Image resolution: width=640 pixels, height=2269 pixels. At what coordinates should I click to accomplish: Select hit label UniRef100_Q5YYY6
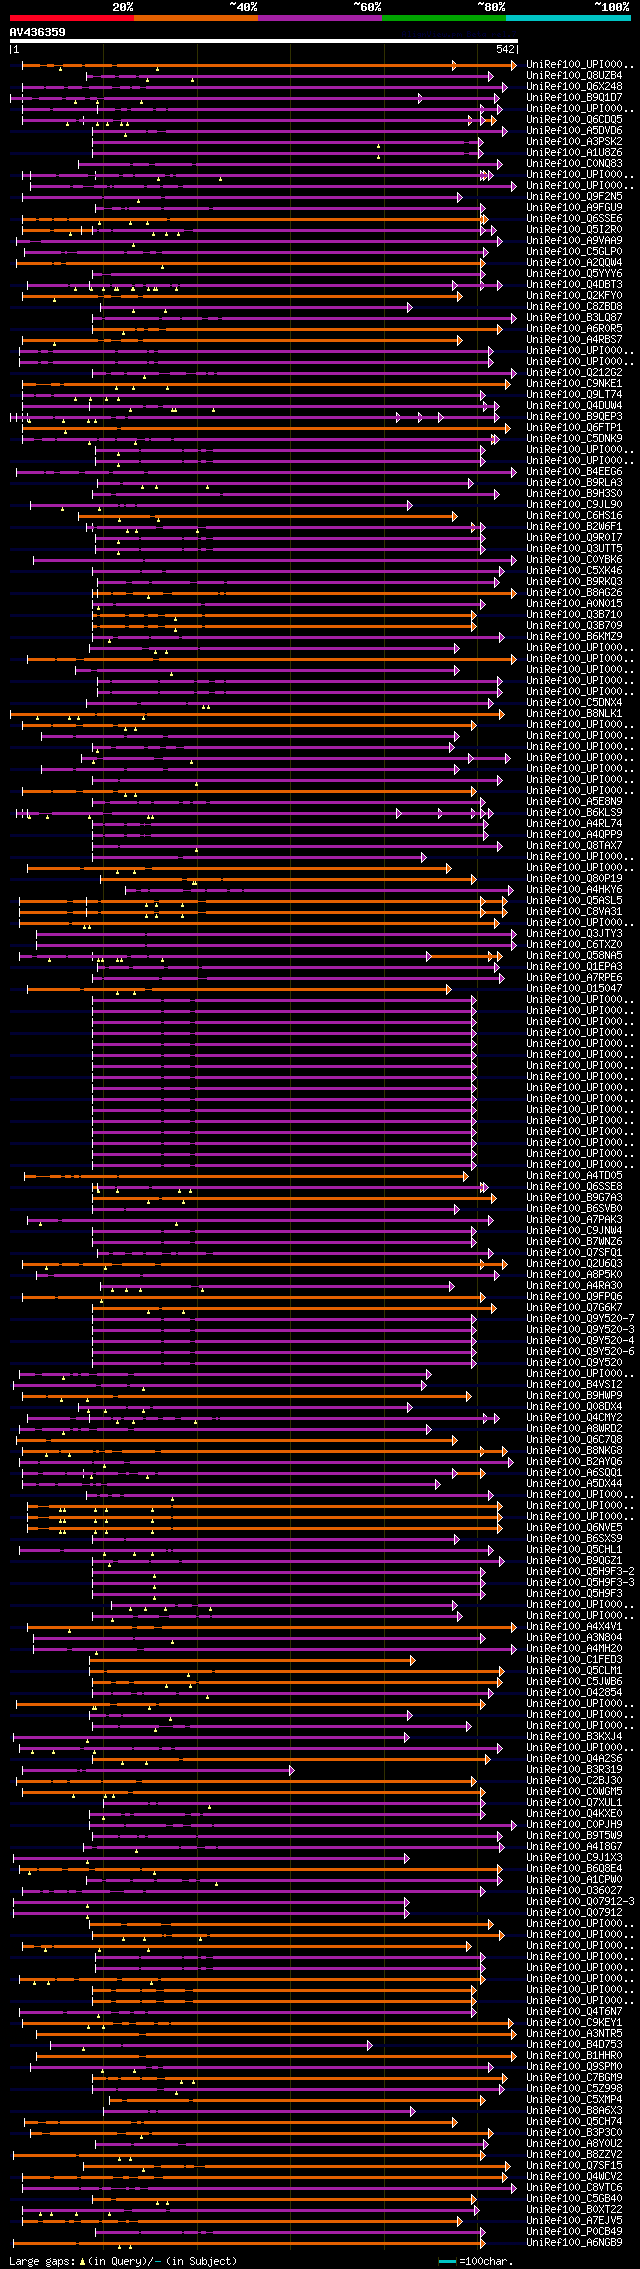(x=574, y=274)
